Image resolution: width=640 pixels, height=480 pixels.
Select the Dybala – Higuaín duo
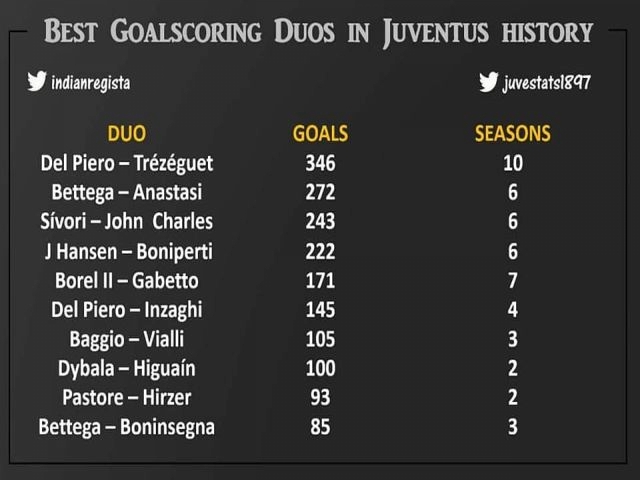click(x=127, y=369)
